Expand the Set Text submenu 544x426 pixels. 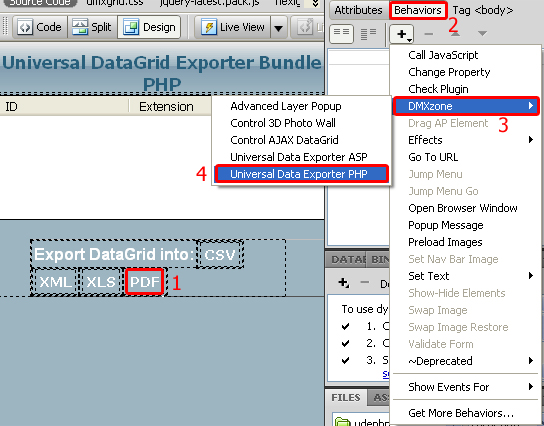tap(466, 276)
